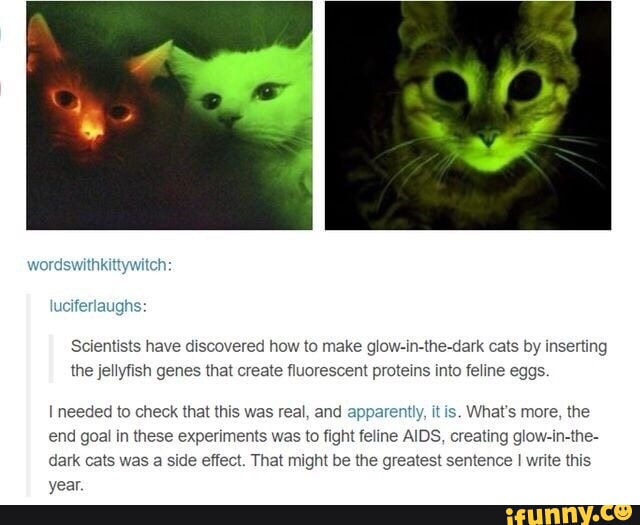The width and height of the screenshot is (640, 525).
Task: Click the ifunny.co watermark logo
Action: pyautogui.click(x=568, y=514)
